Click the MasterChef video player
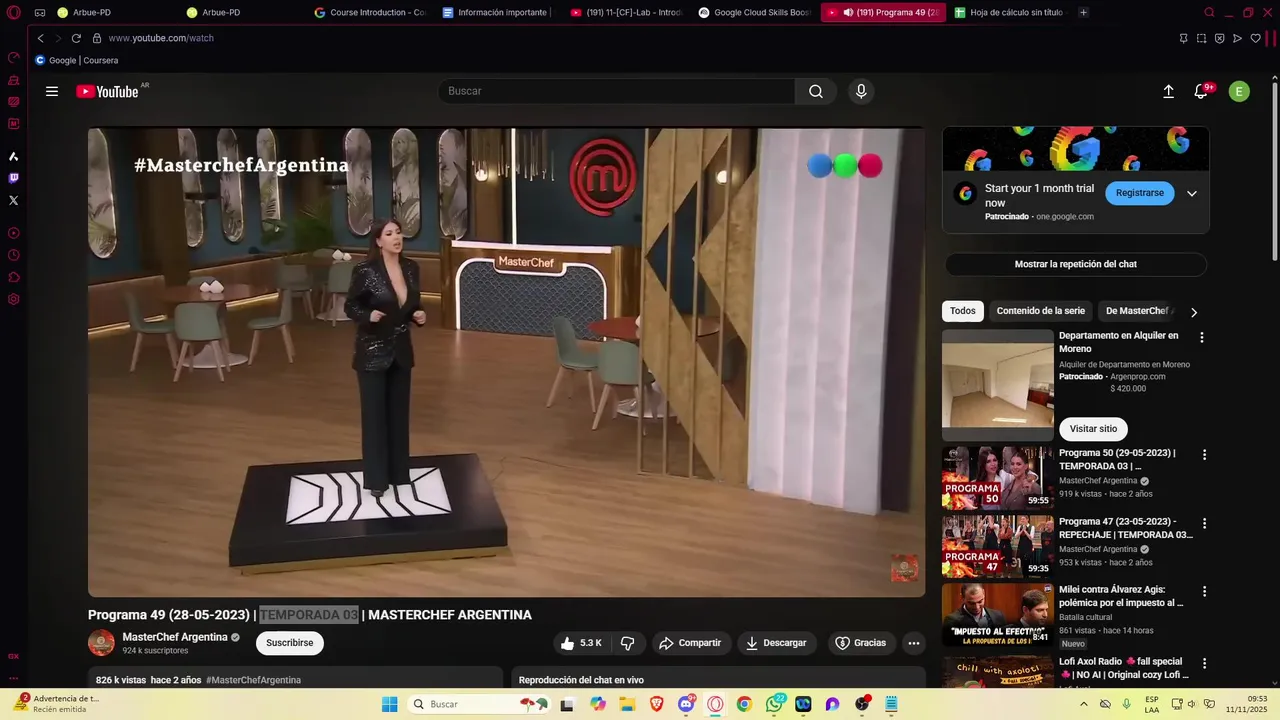Viewport: 1280px width, 720px height. coord(506,362)
